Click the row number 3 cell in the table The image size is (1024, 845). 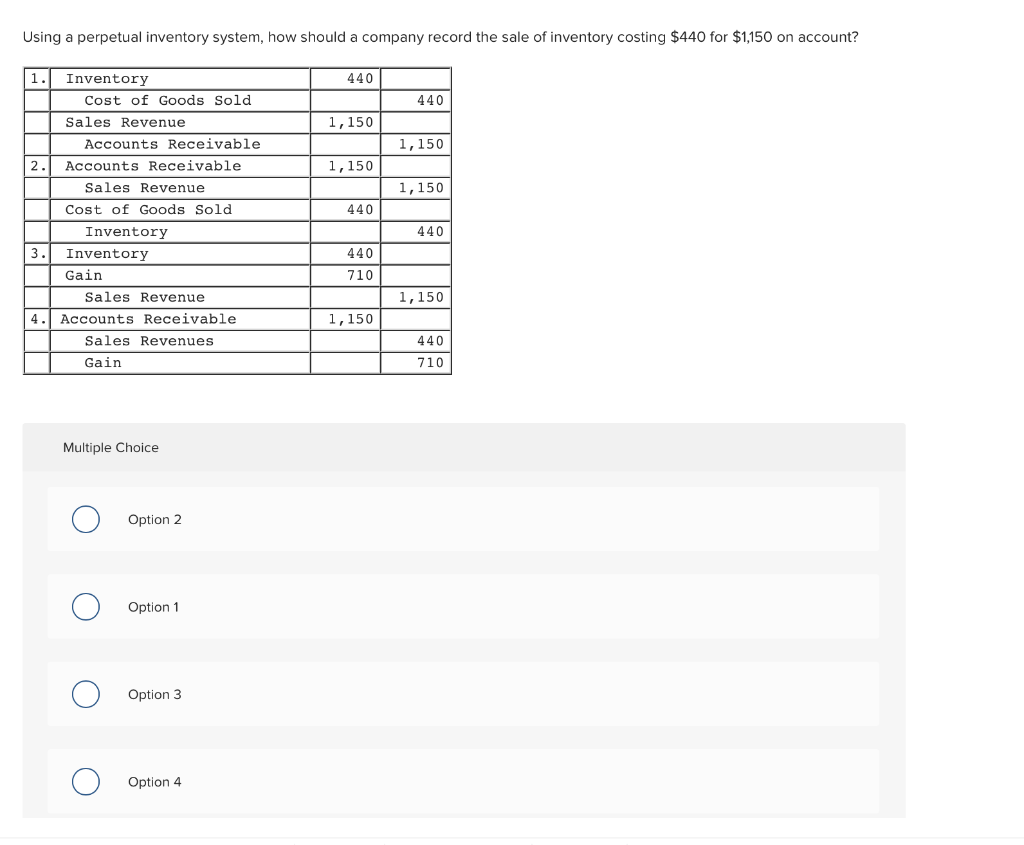36,253
